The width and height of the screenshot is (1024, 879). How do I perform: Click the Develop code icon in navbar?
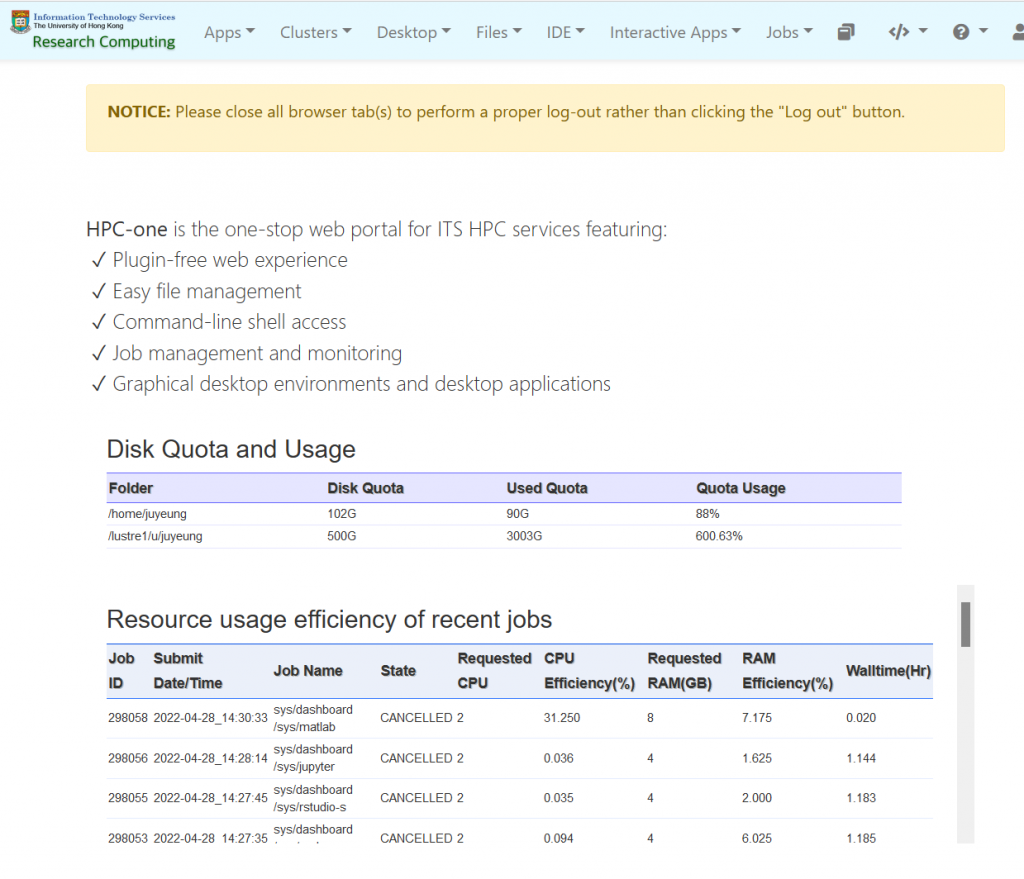coord(898,31)
